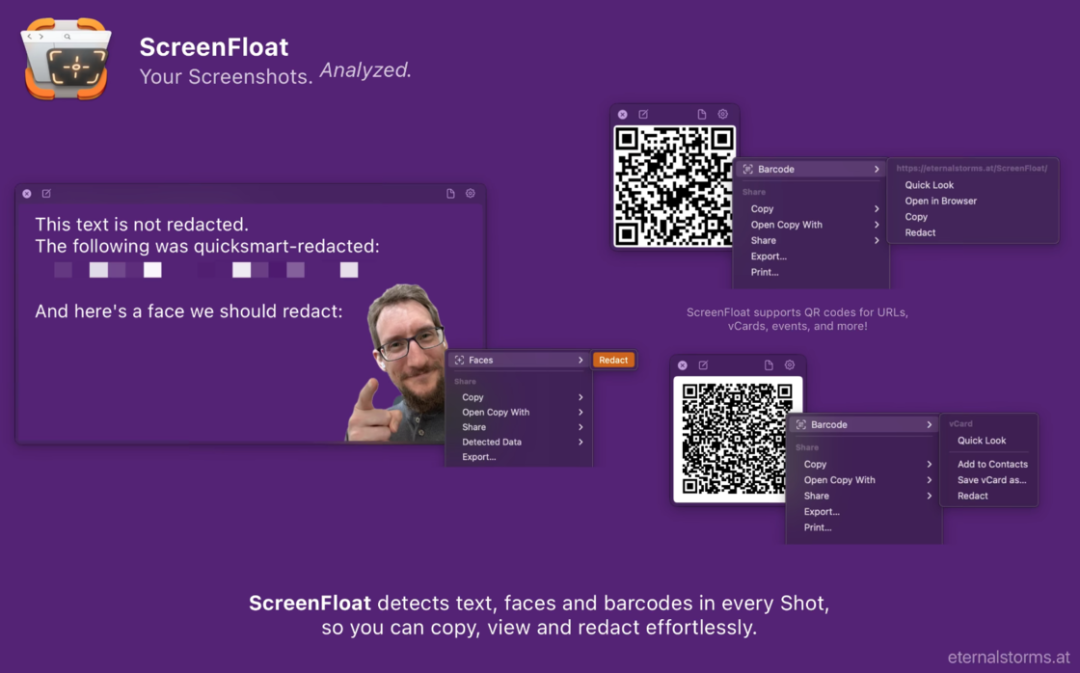Click the edit icon above the vCard QR code
Image resolution: width=1080 pixels, height=673 pixels.
(703, 365)
